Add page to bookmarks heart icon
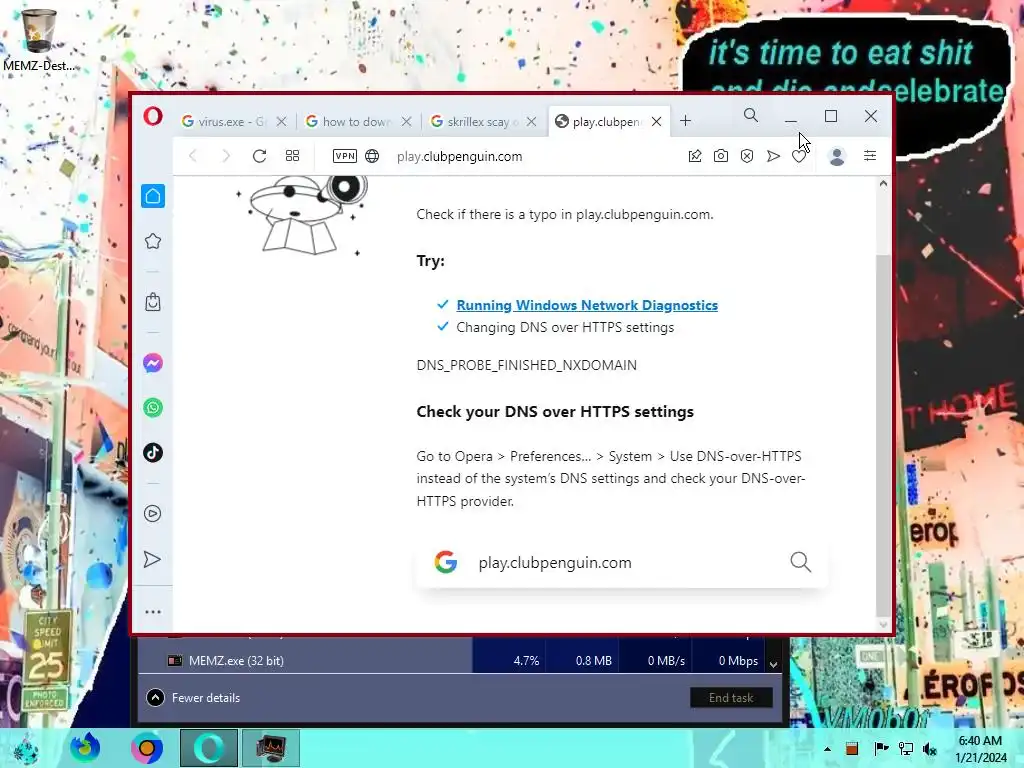Image resolution: width=1024 pixels, height=768 pixels. pos(799,157)
